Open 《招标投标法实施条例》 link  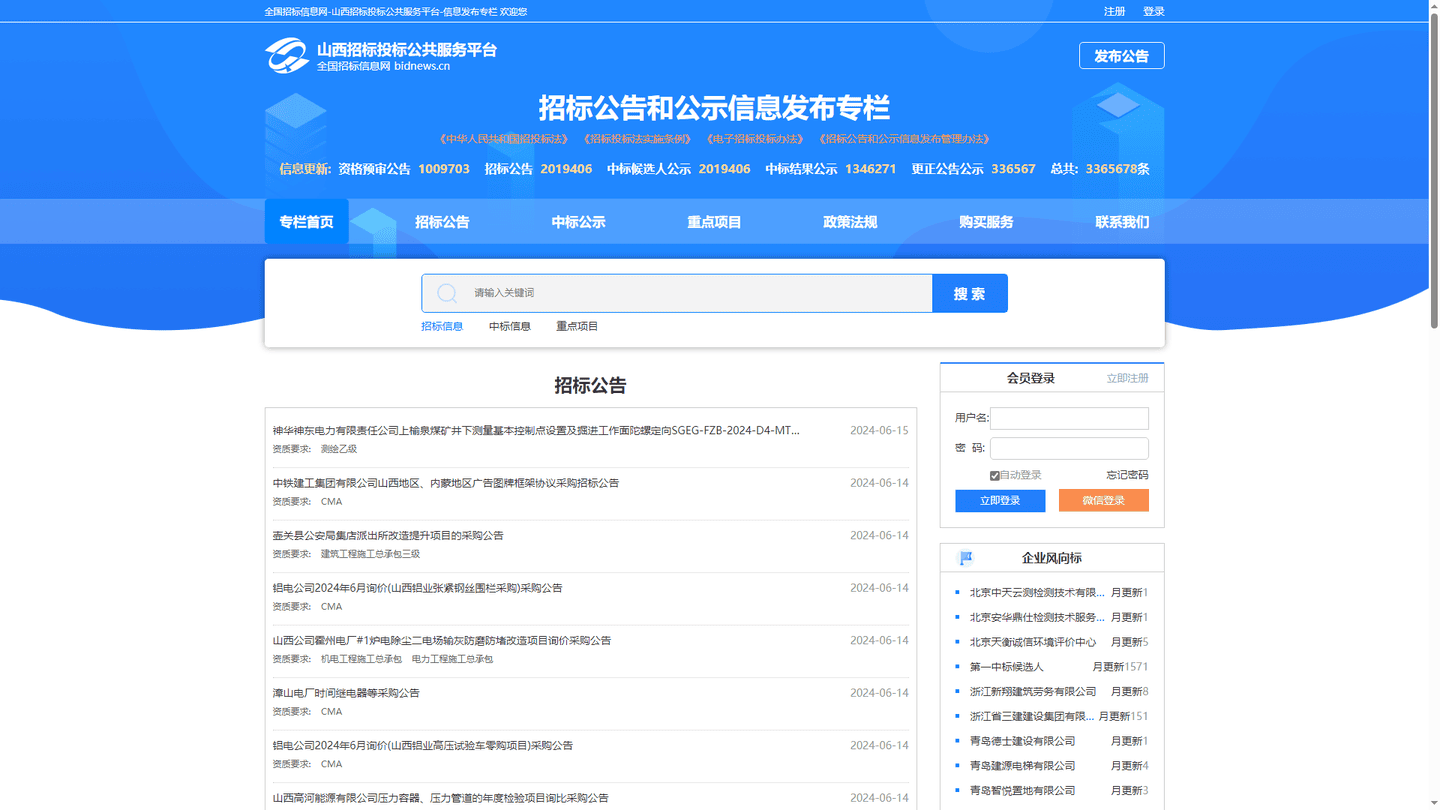(637, 139)
